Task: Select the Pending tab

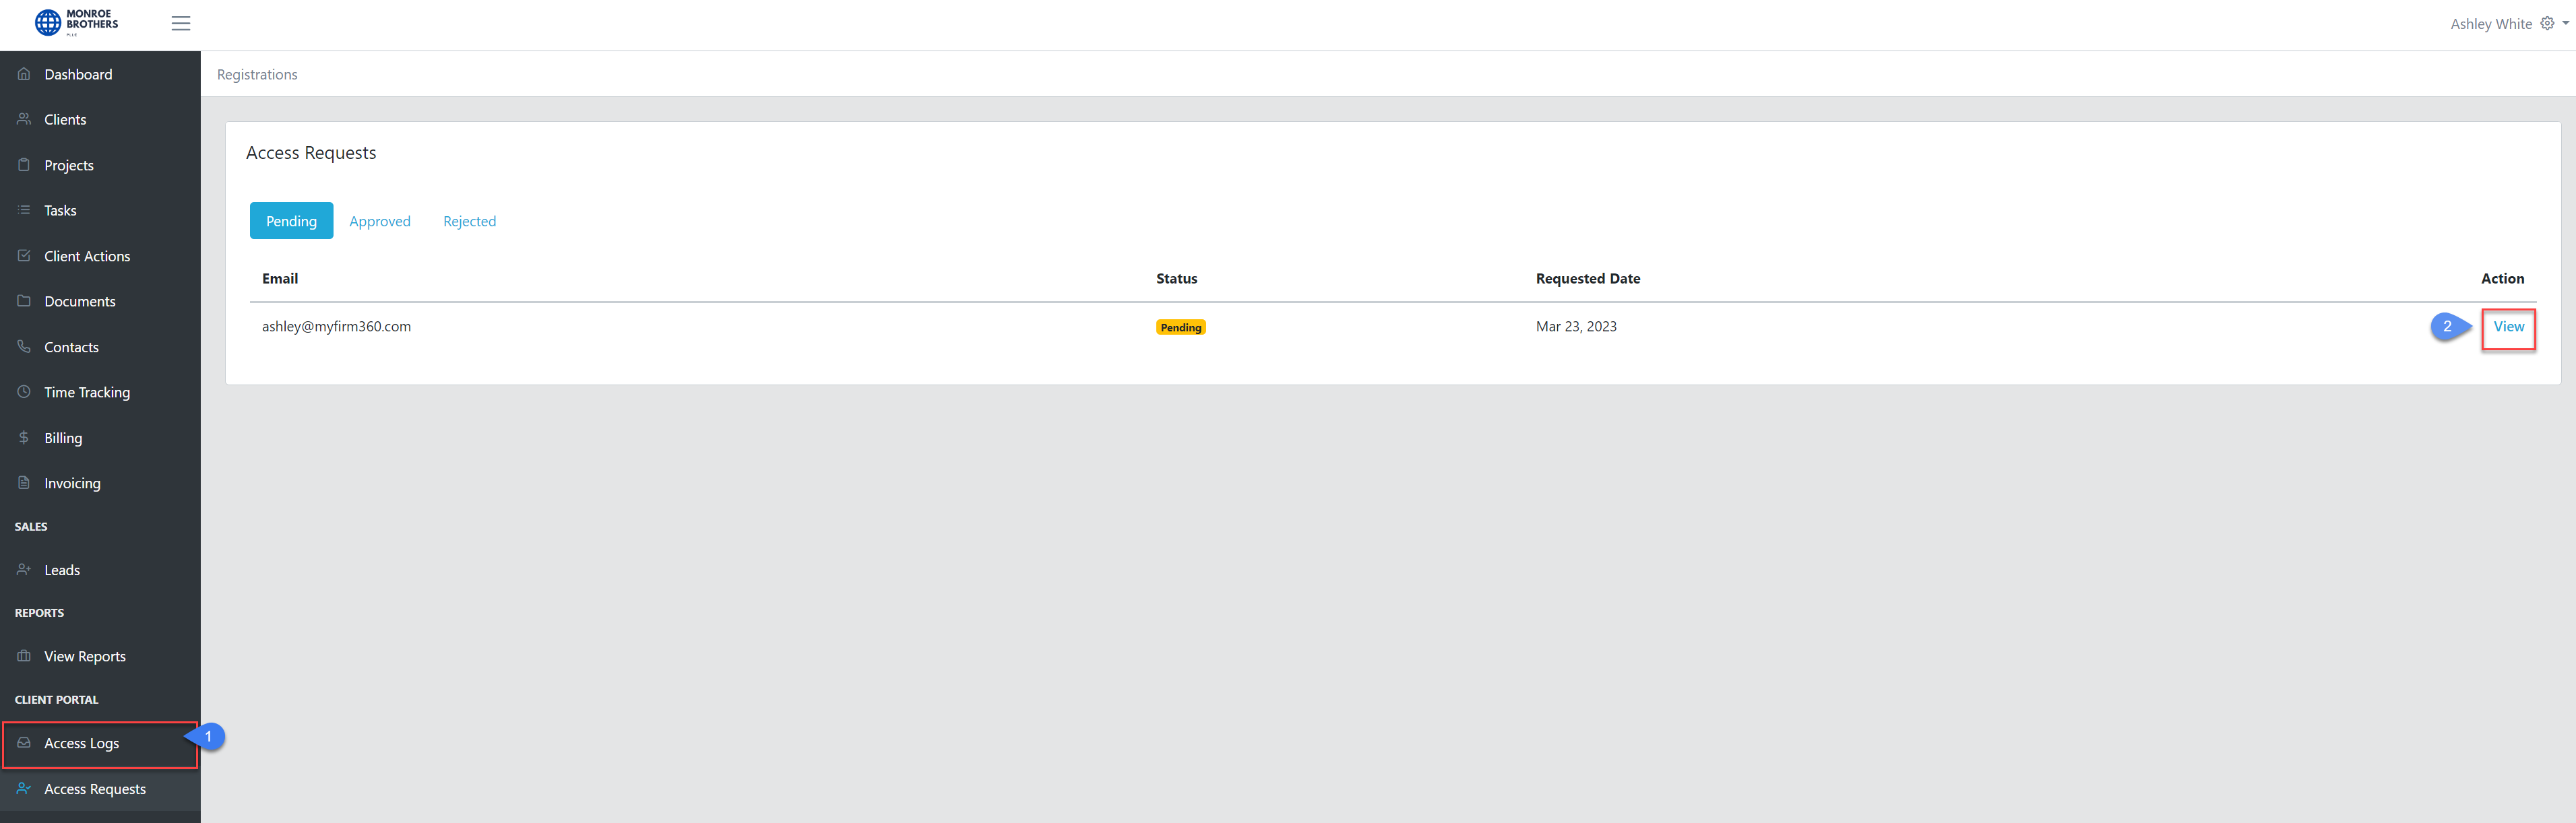Action: [x=291, y=220]
